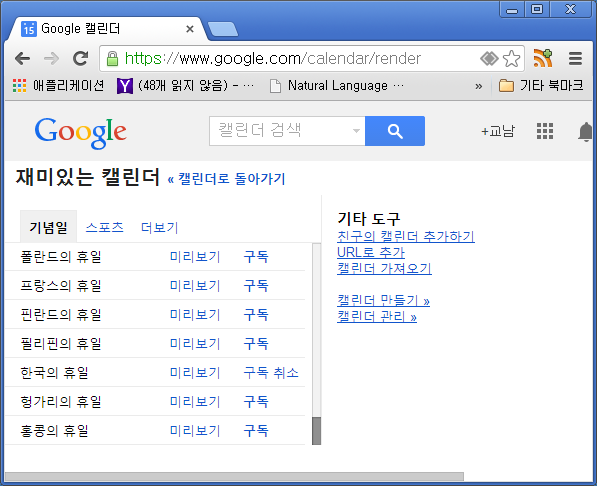Preview 헝가리의 휴일 calendar
Screen dimensions: 597x486
[x=195, y=401]
